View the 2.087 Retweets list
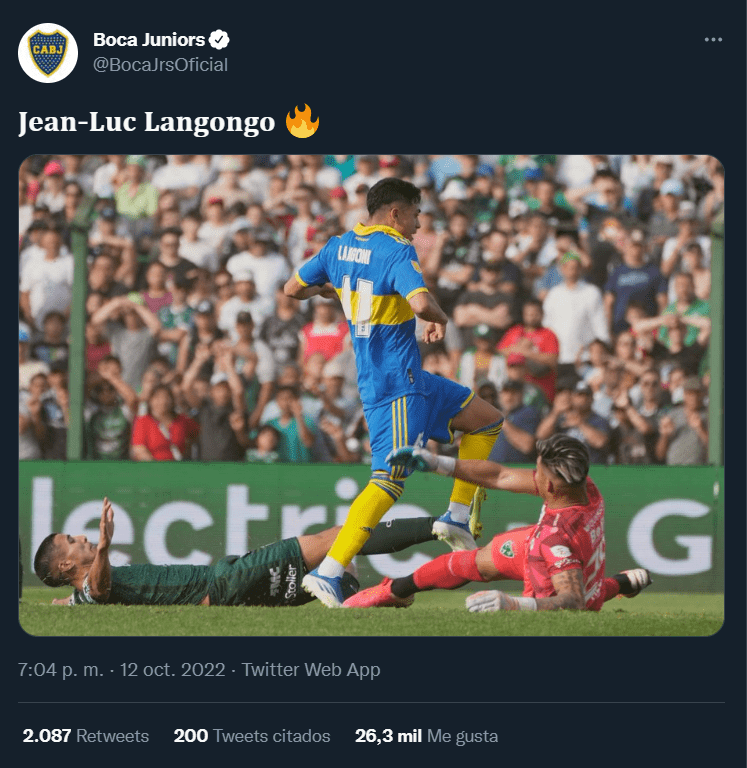This screenshot has width=747, height=768. tap(86, 736)
